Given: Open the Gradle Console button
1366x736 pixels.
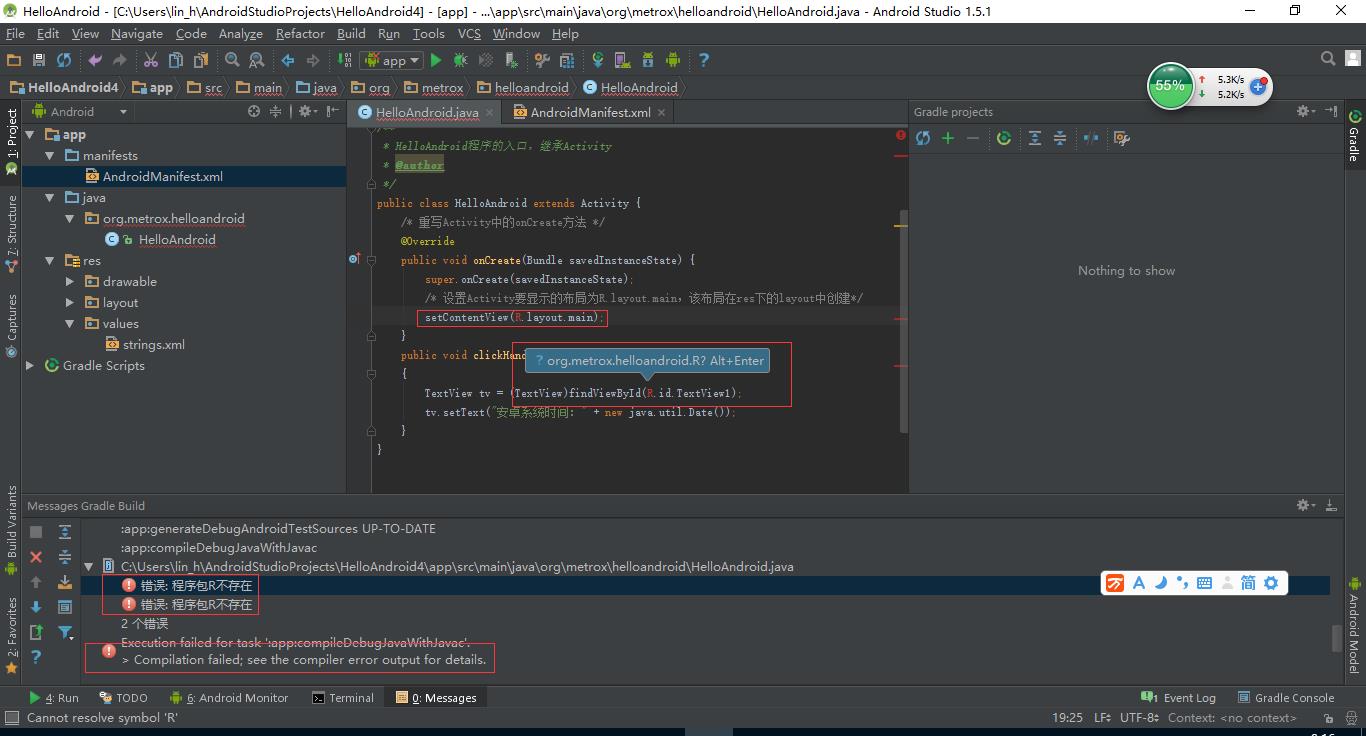Looking at the screenshot, I should tap(1285, 698).
